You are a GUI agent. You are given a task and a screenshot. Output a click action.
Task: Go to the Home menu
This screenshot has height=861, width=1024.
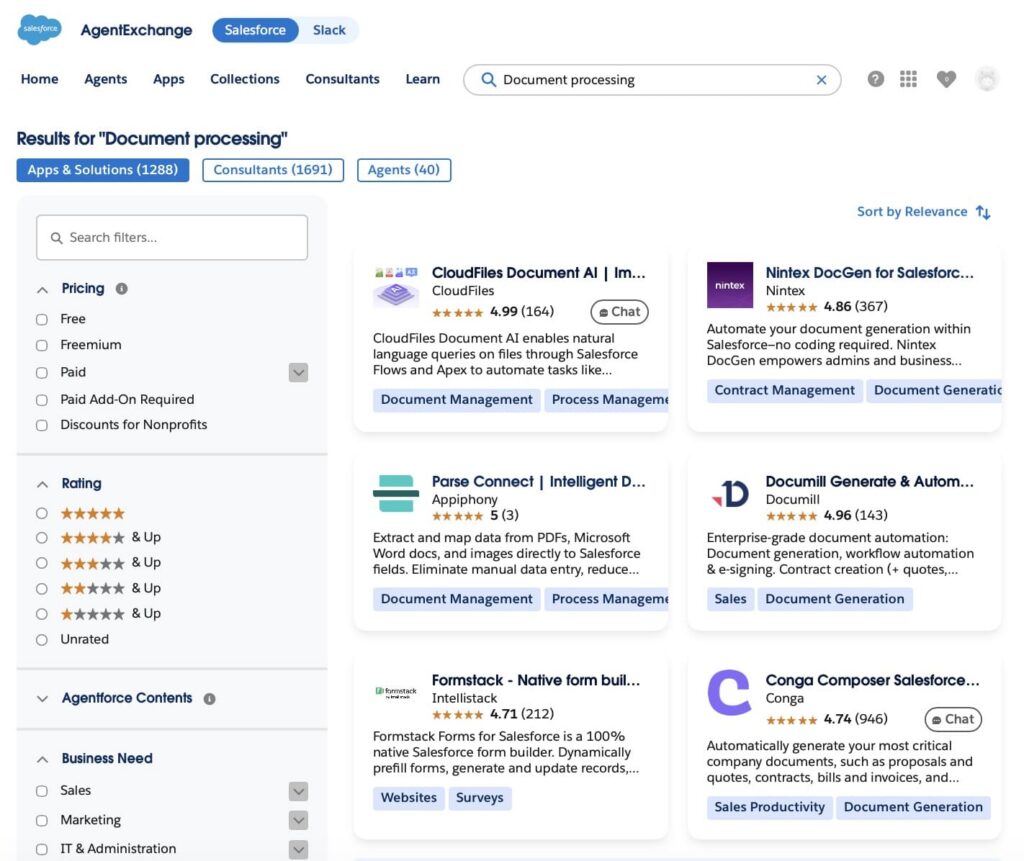pos(39,79)
